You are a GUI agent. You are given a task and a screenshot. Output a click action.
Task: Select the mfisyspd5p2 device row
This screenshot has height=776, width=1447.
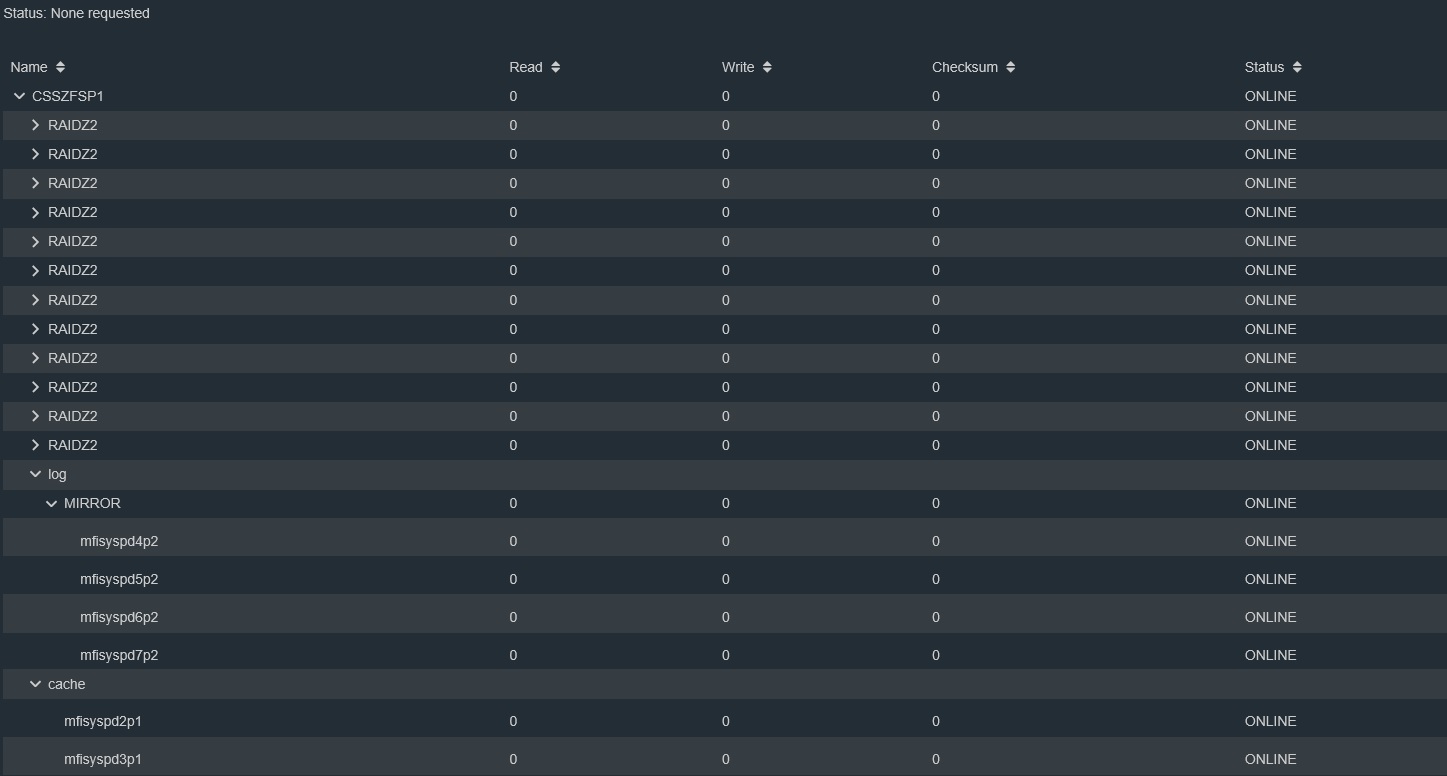tap(723, 579)
